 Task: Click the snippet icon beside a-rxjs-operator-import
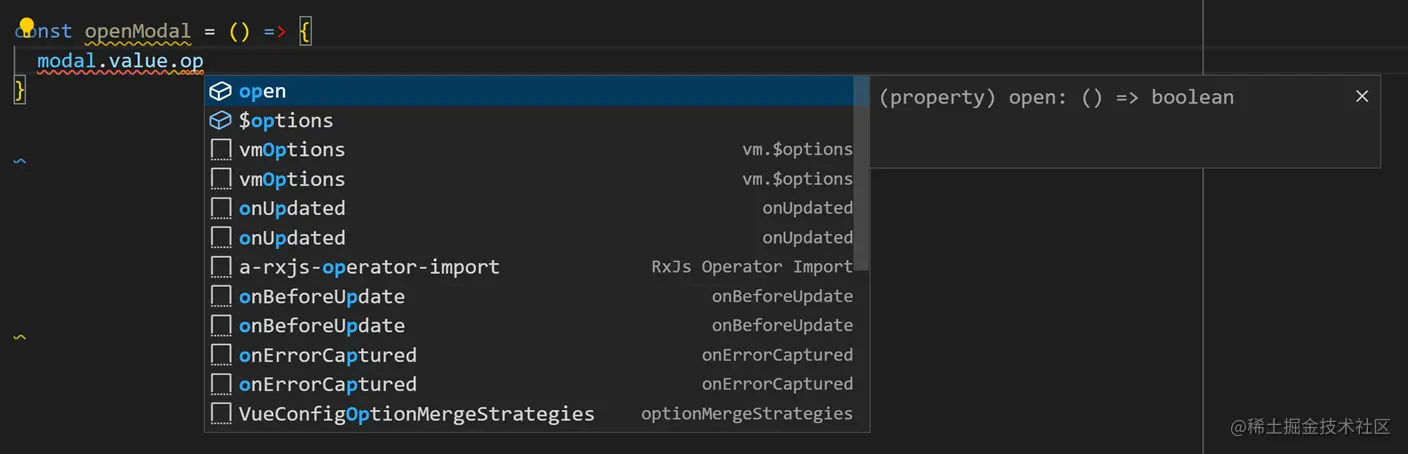221,267
